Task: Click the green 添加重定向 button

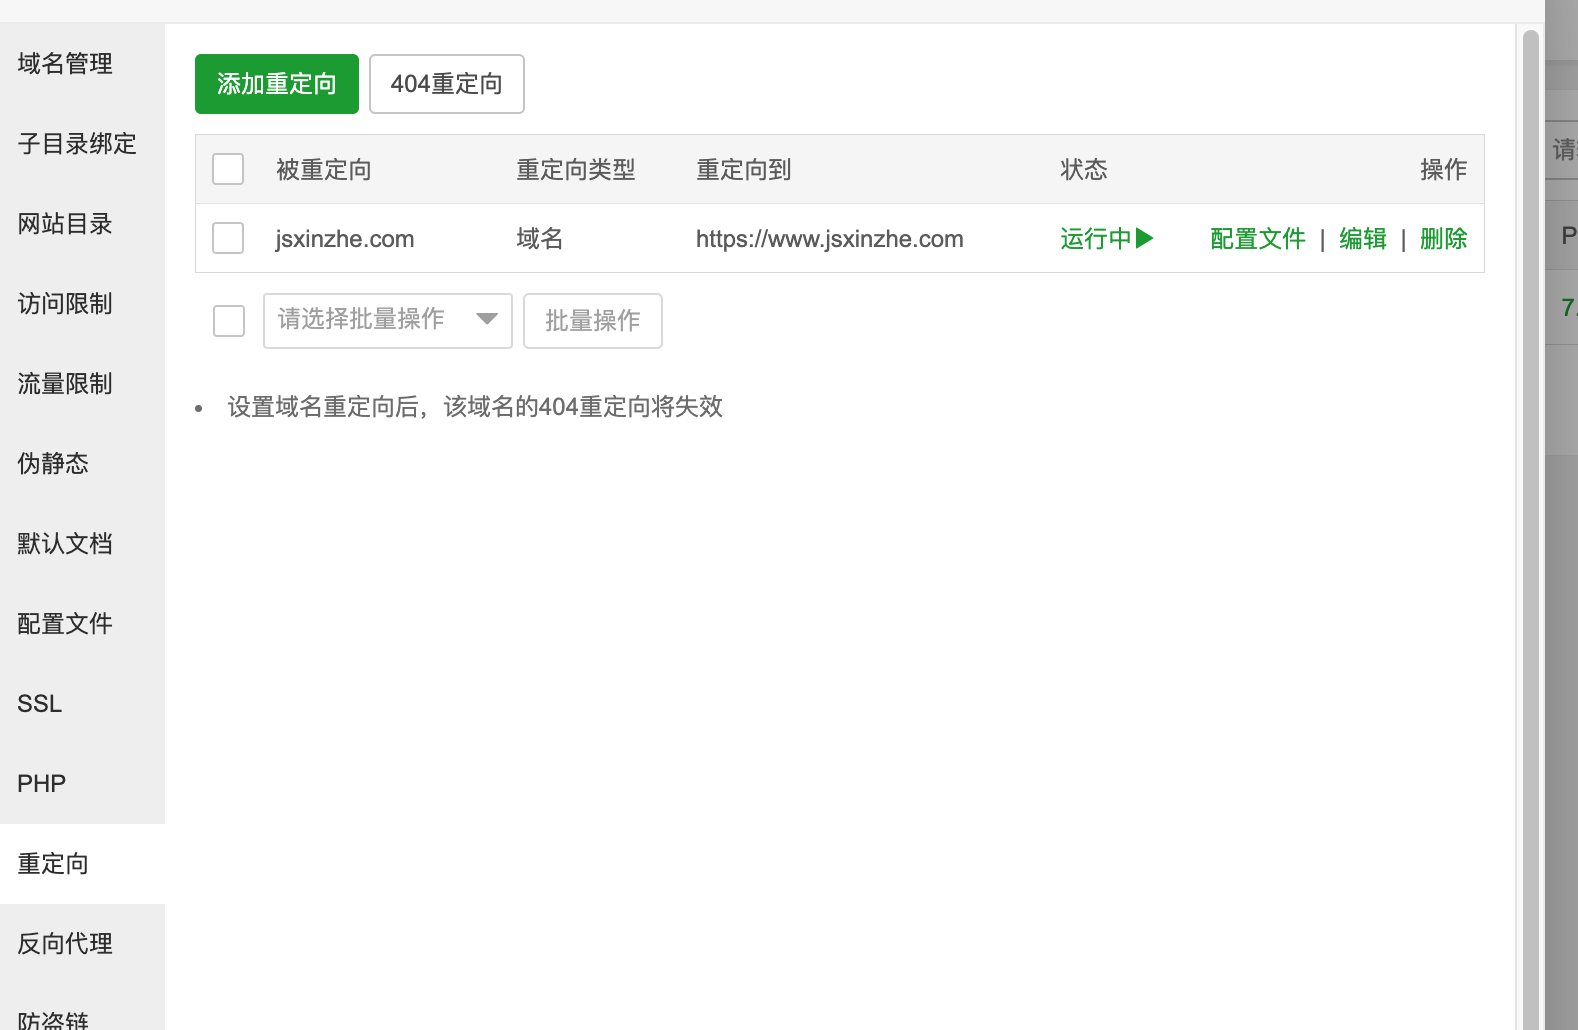Action: click(x=277, y=84)
